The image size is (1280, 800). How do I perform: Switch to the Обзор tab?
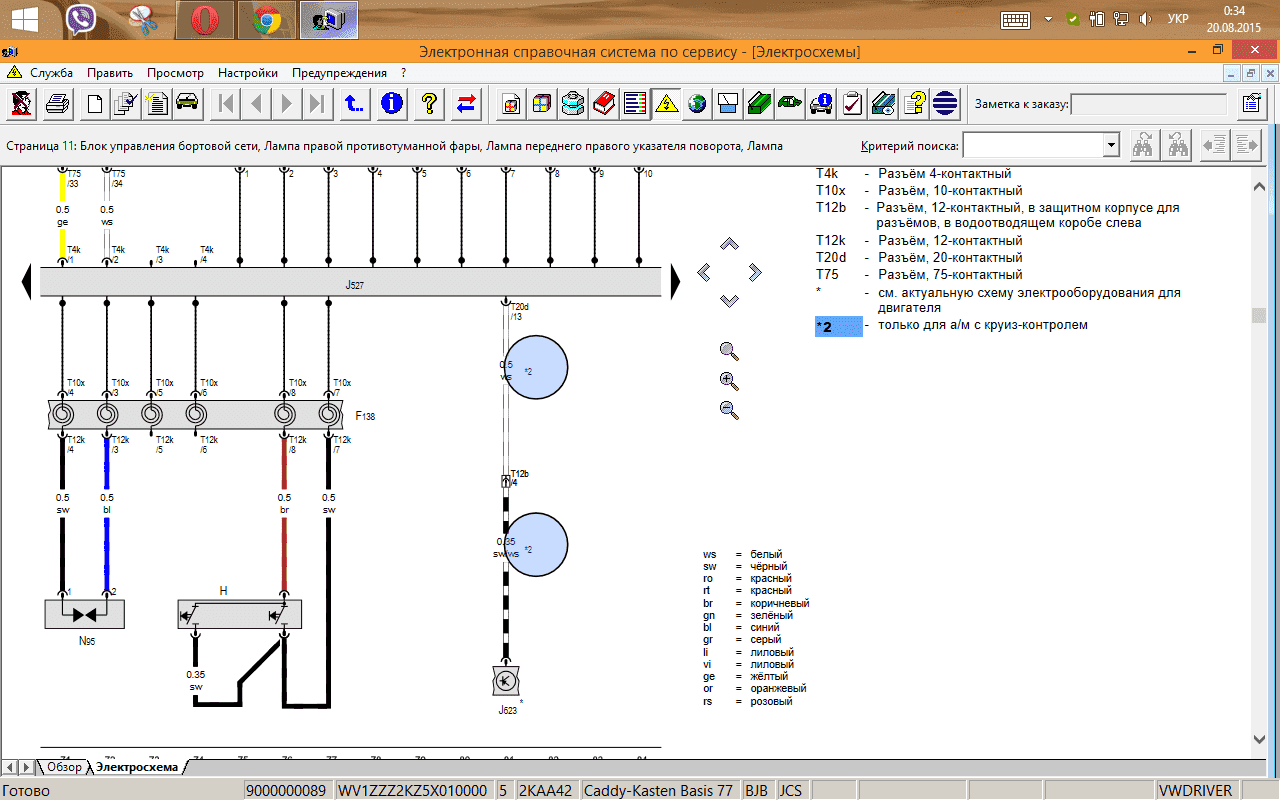(x=64, y=767)
